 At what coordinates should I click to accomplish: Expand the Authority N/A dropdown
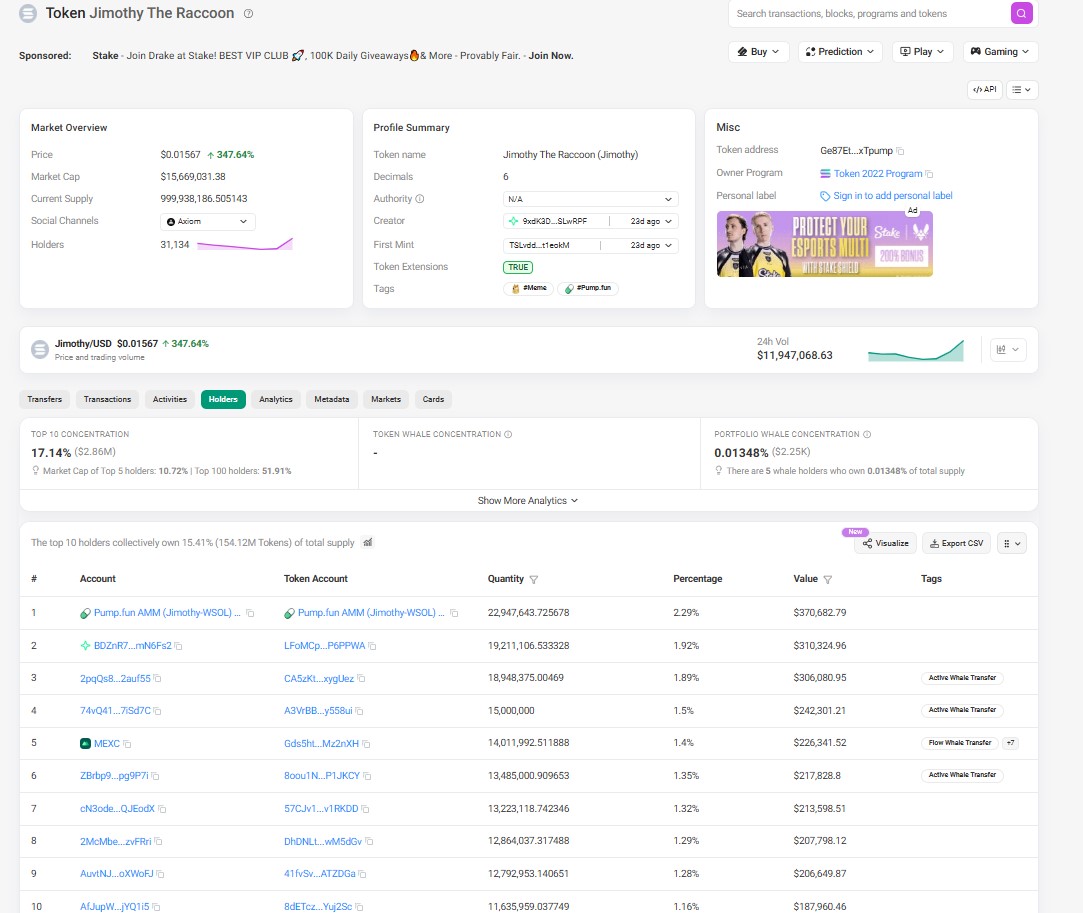[591, 199]
